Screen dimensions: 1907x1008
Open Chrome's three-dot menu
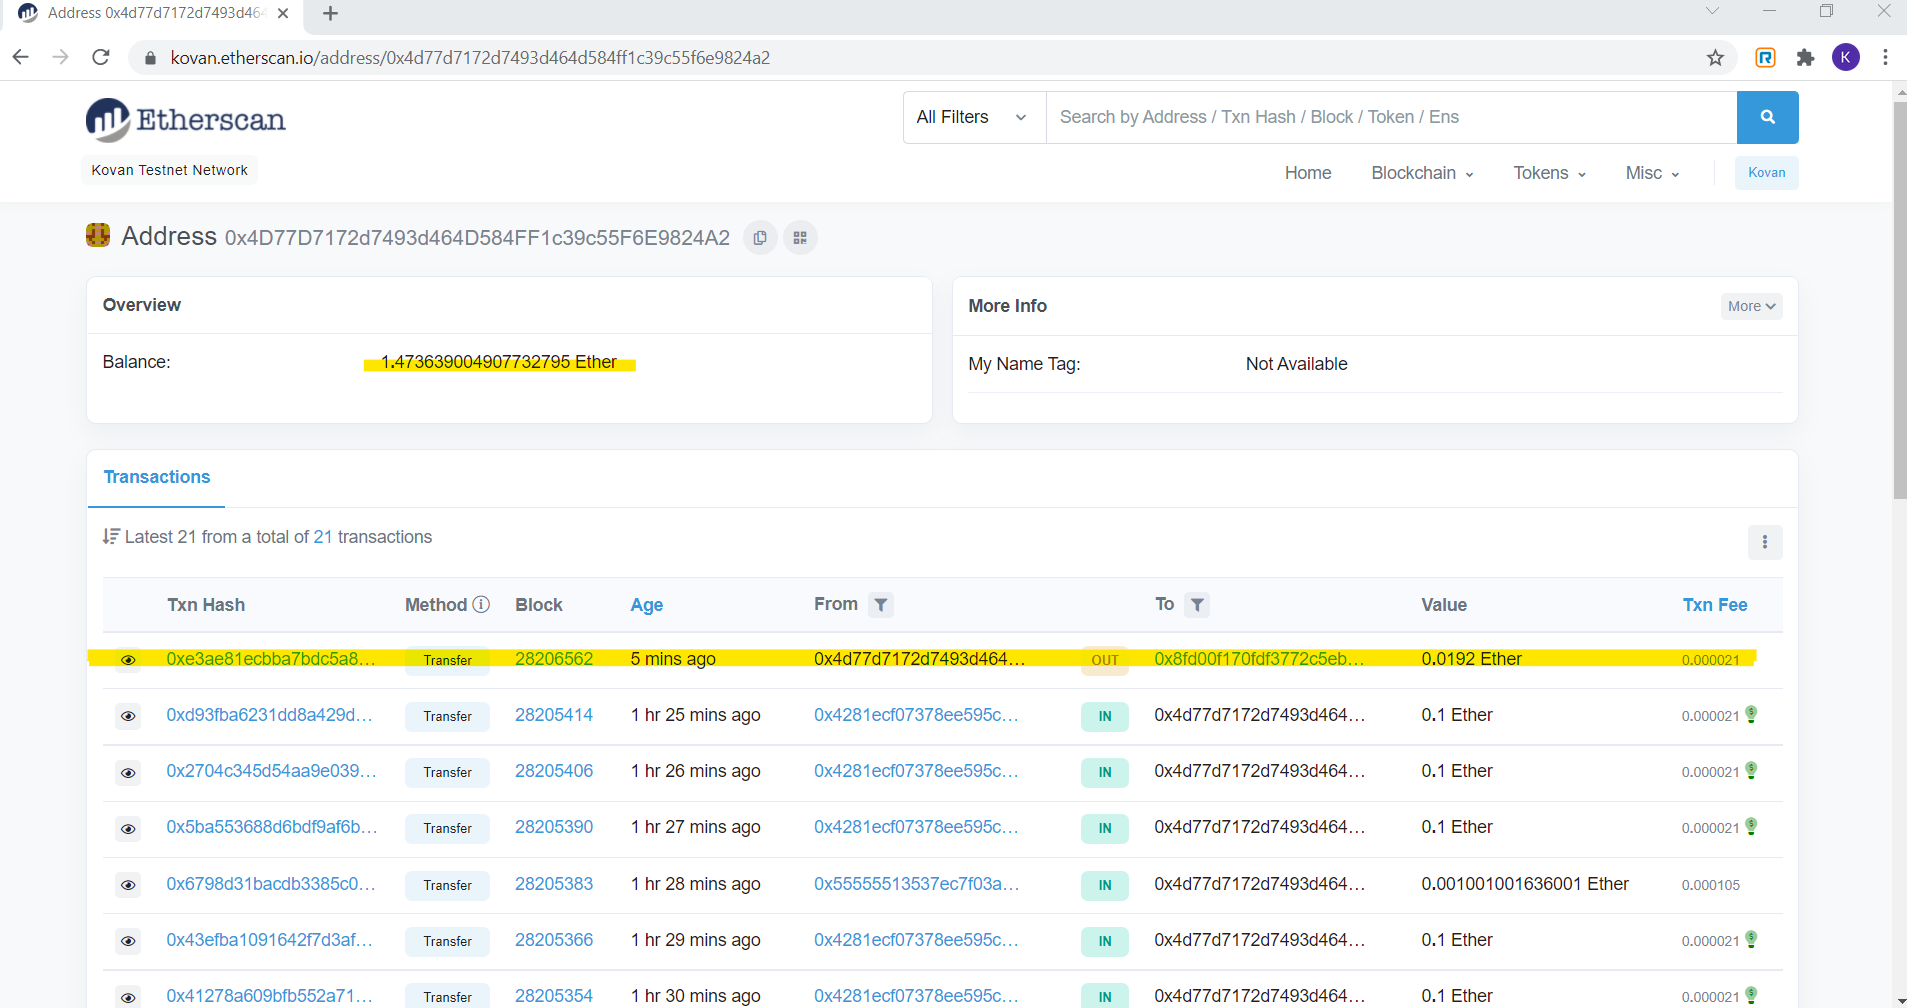point(1885,58)
